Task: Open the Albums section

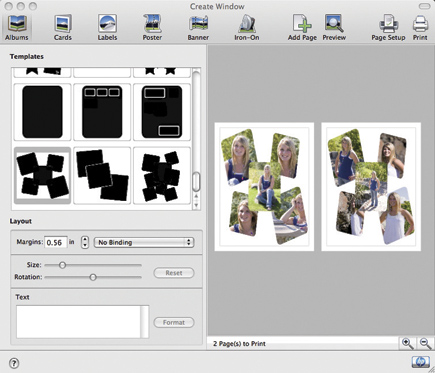Action: (17, 27)
